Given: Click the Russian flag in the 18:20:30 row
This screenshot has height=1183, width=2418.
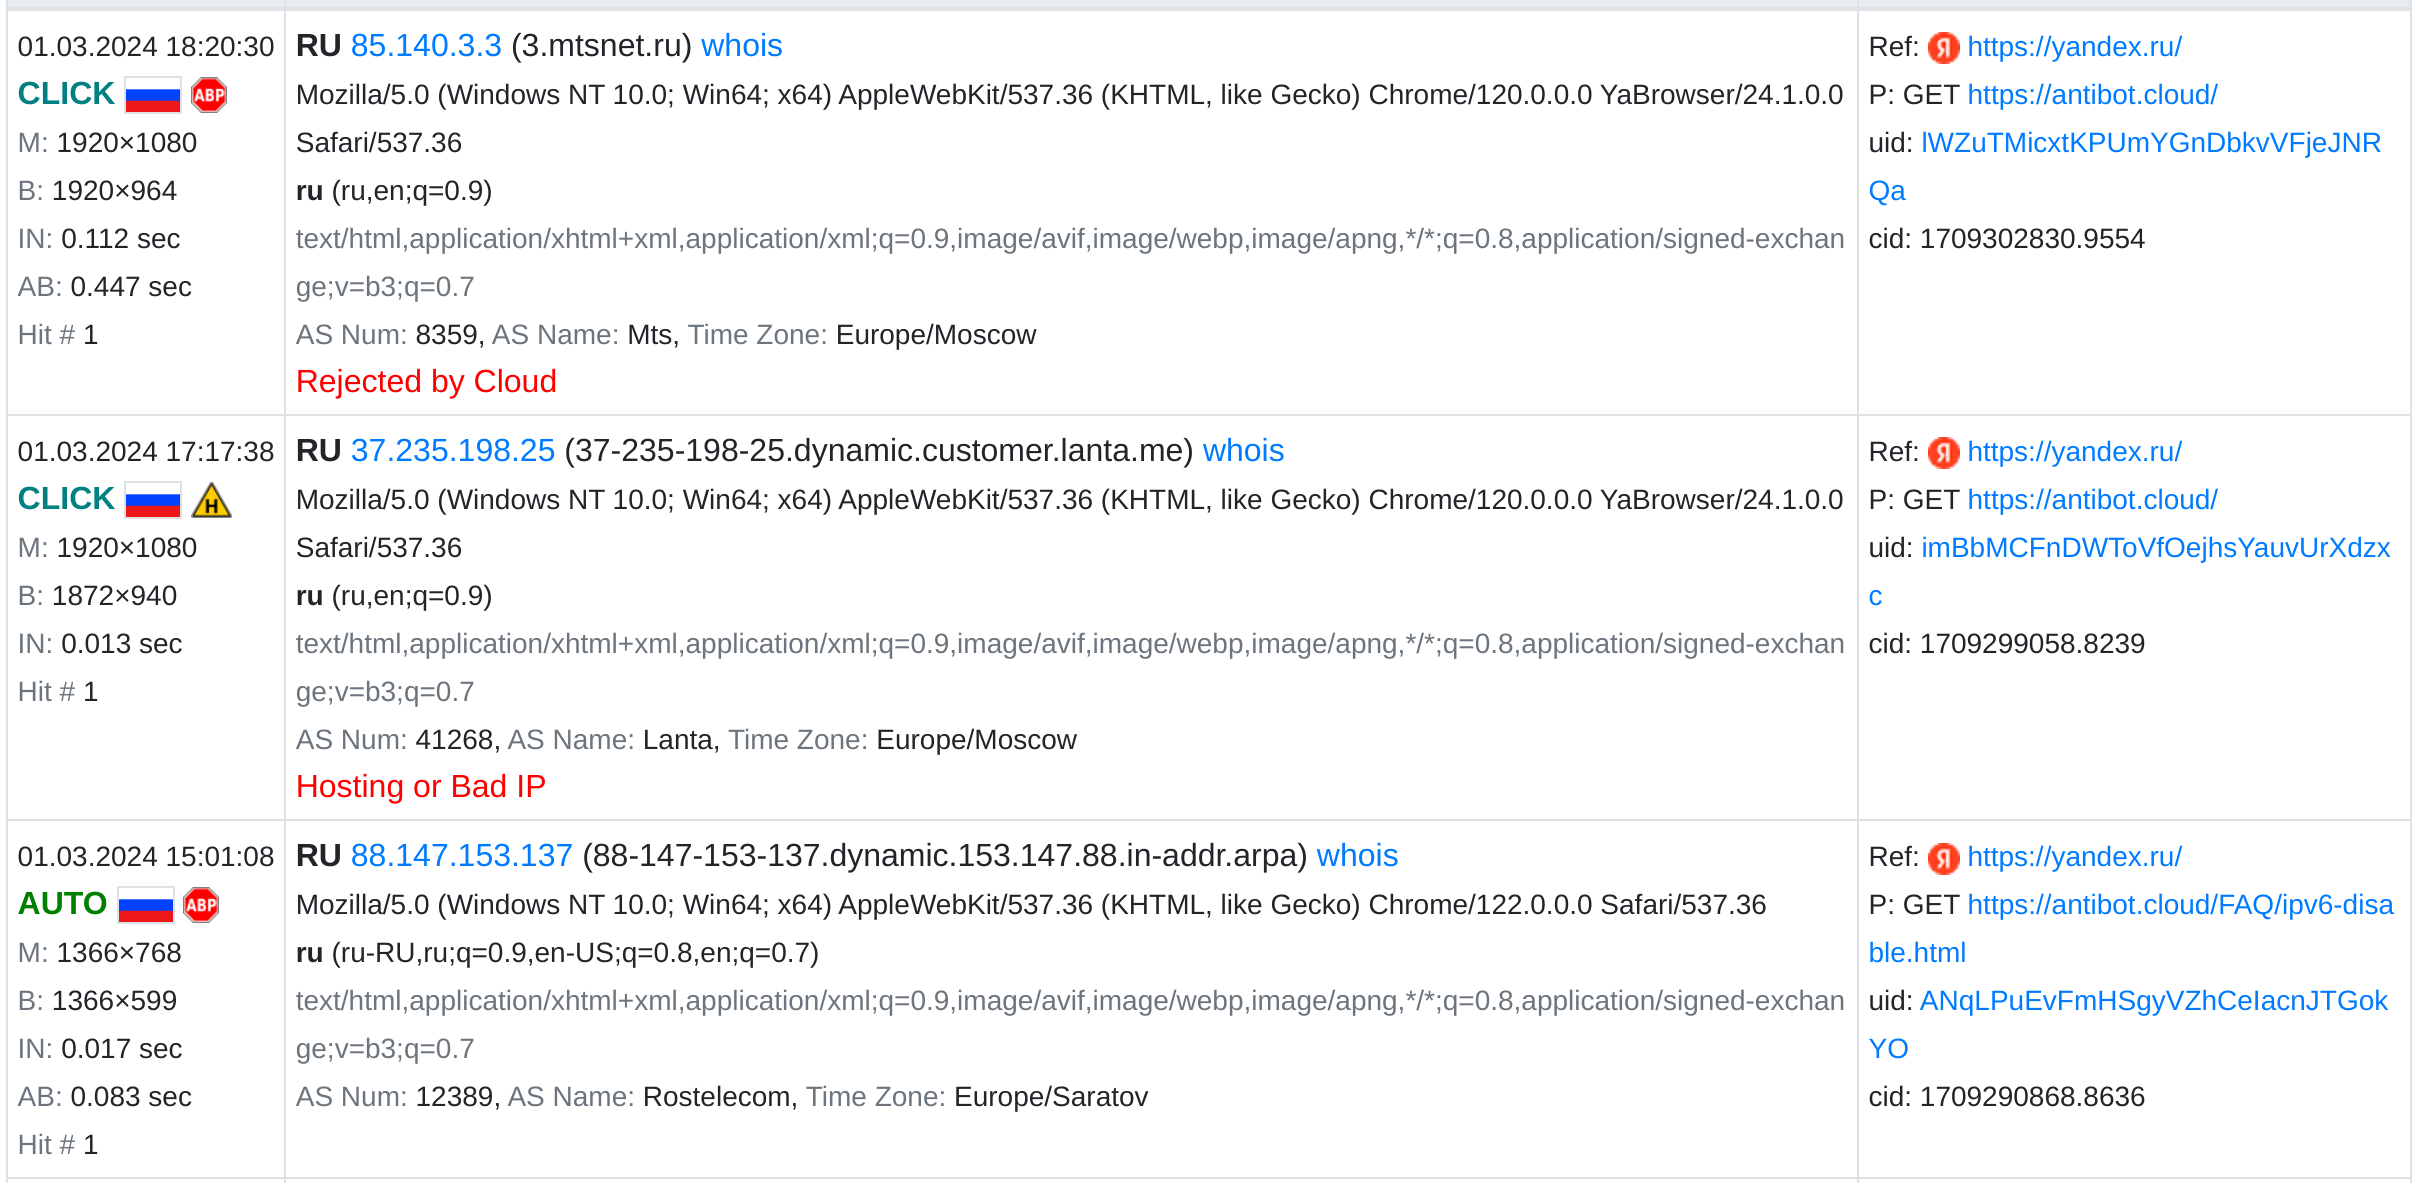Looking at the screenshot, I should click(x=153, y=96).
